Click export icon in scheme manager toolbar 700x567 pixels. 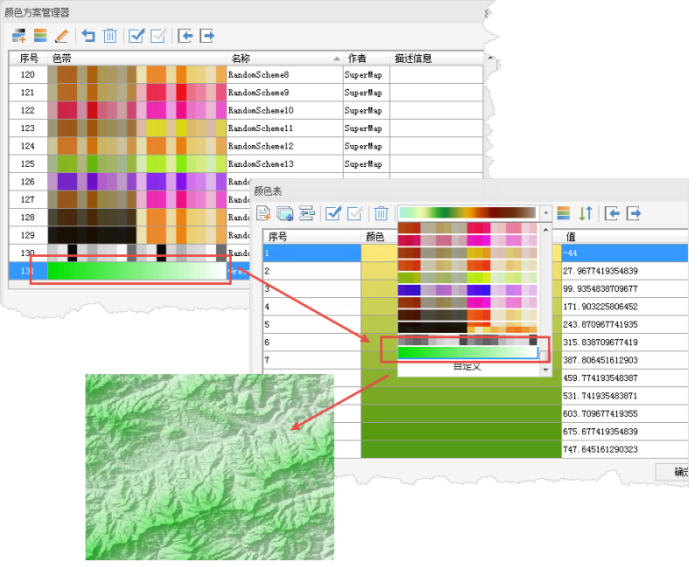point(207,36)
